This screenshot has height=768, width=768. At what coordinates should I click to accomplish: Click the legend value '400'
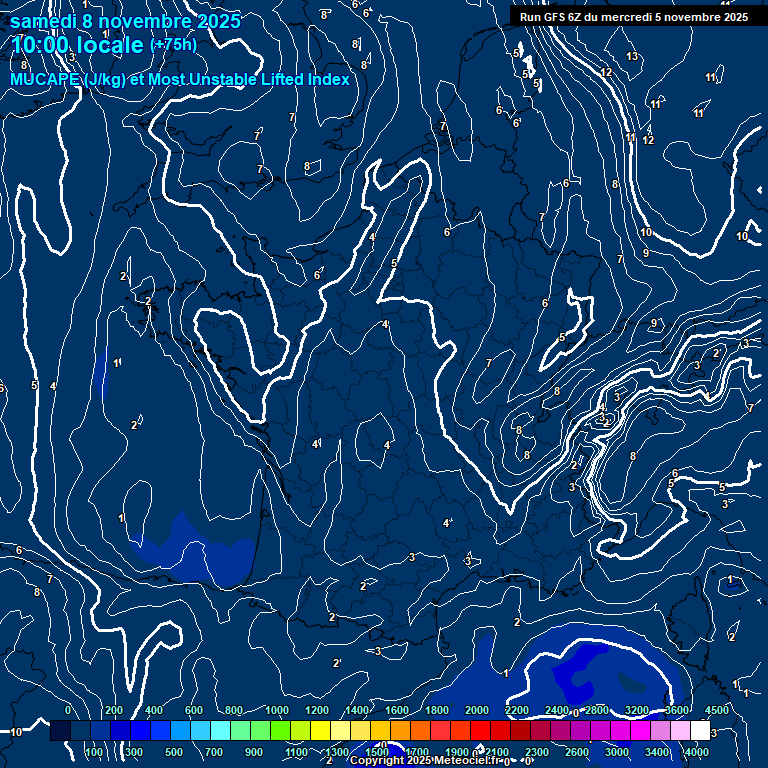(x=154, y=710)
